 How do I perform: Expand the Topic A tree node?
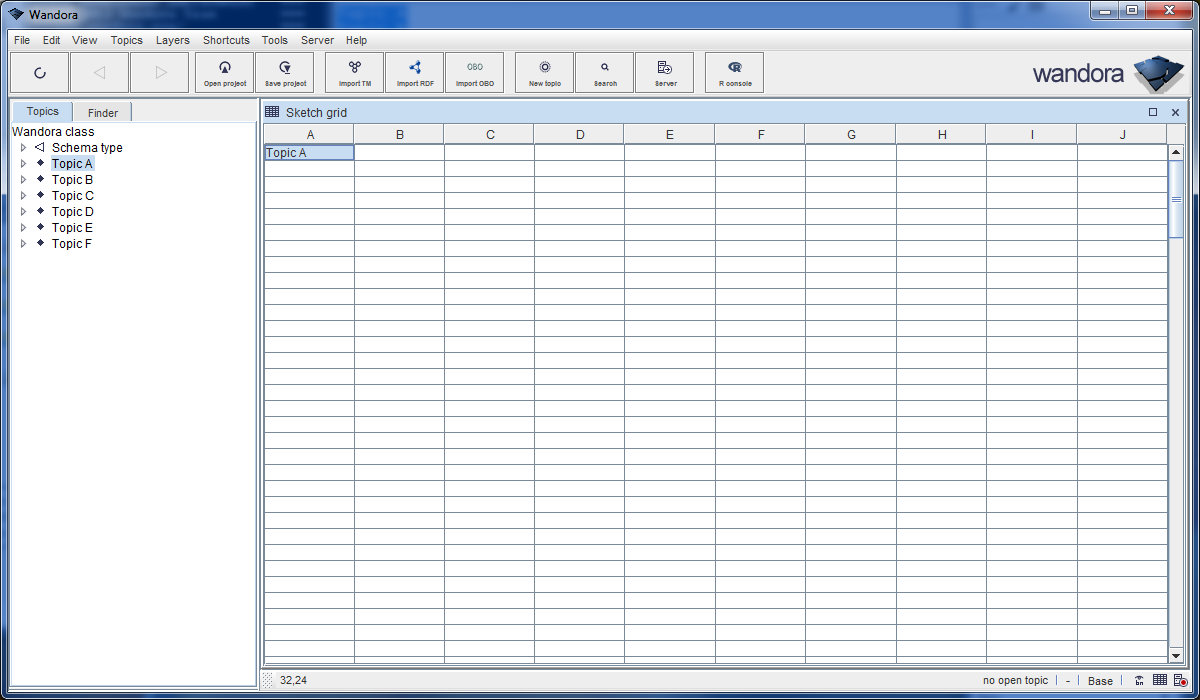[23, 163]
